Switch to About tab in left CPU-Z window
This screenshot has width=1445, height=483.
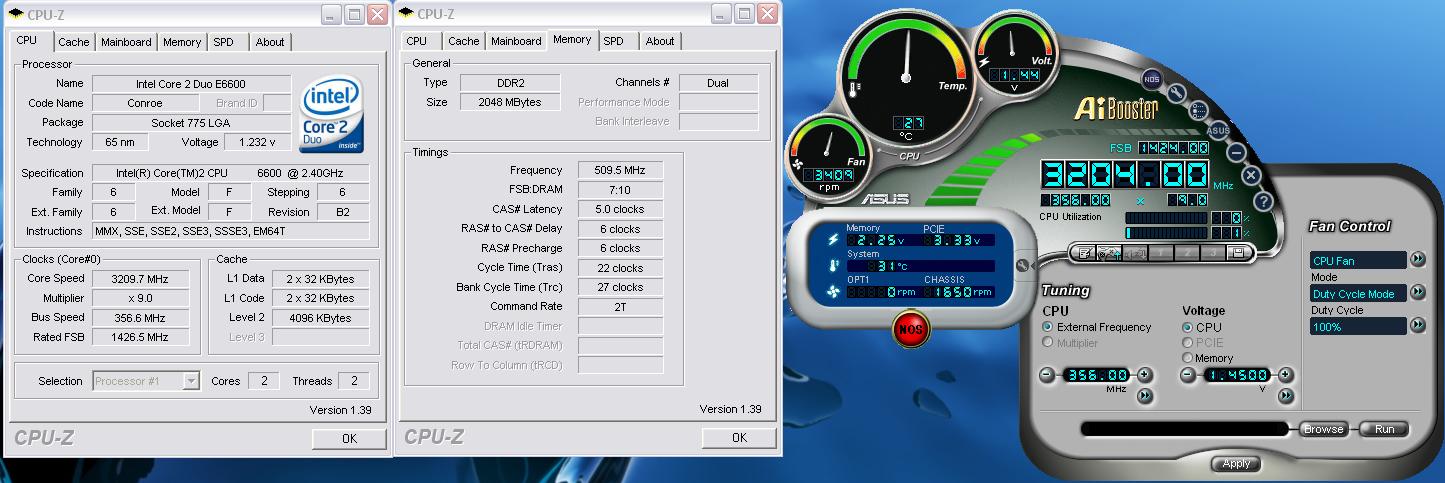270,42
